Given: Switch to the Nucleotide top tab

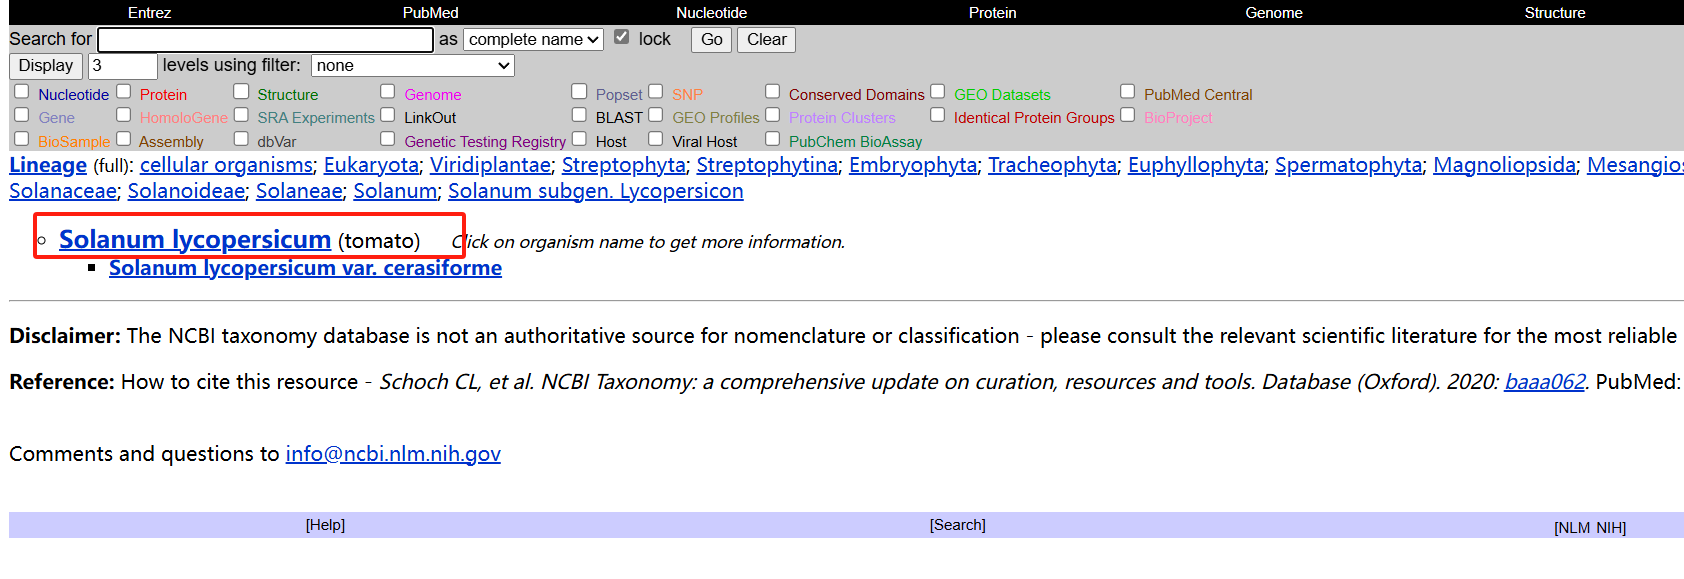Looking at the screenshot, I should (x=711, y=13).
